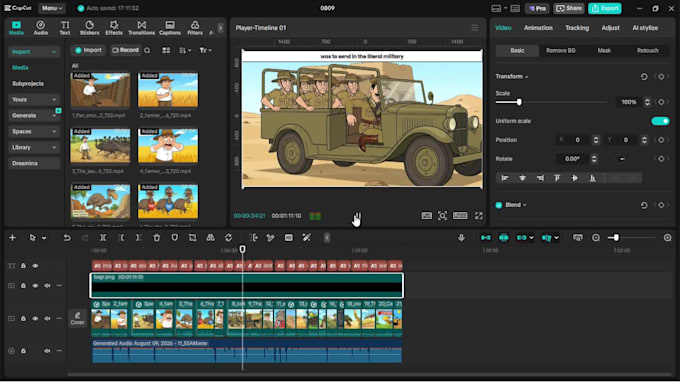
Task: Undo the last edit
Action: click(67, 238)
